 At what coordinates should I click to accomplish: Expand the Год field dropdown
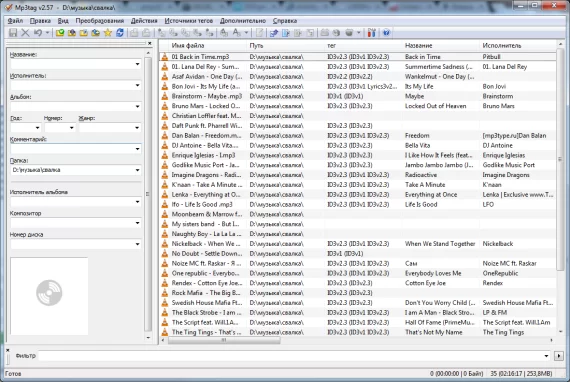click(37, 128)
